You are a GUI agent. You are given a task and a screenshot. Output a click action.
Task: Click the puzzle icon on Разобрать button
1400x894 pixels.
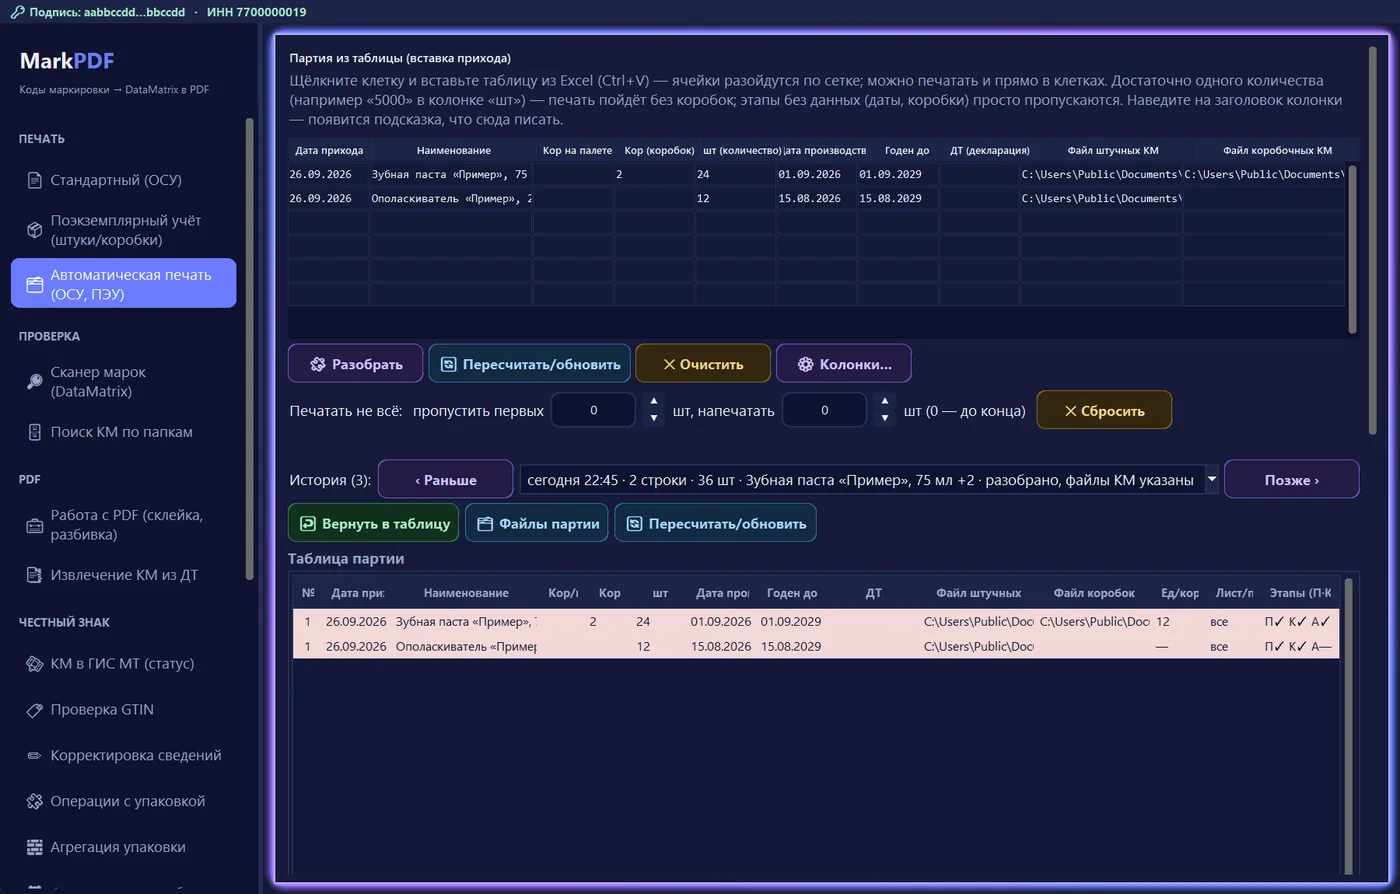317,364
